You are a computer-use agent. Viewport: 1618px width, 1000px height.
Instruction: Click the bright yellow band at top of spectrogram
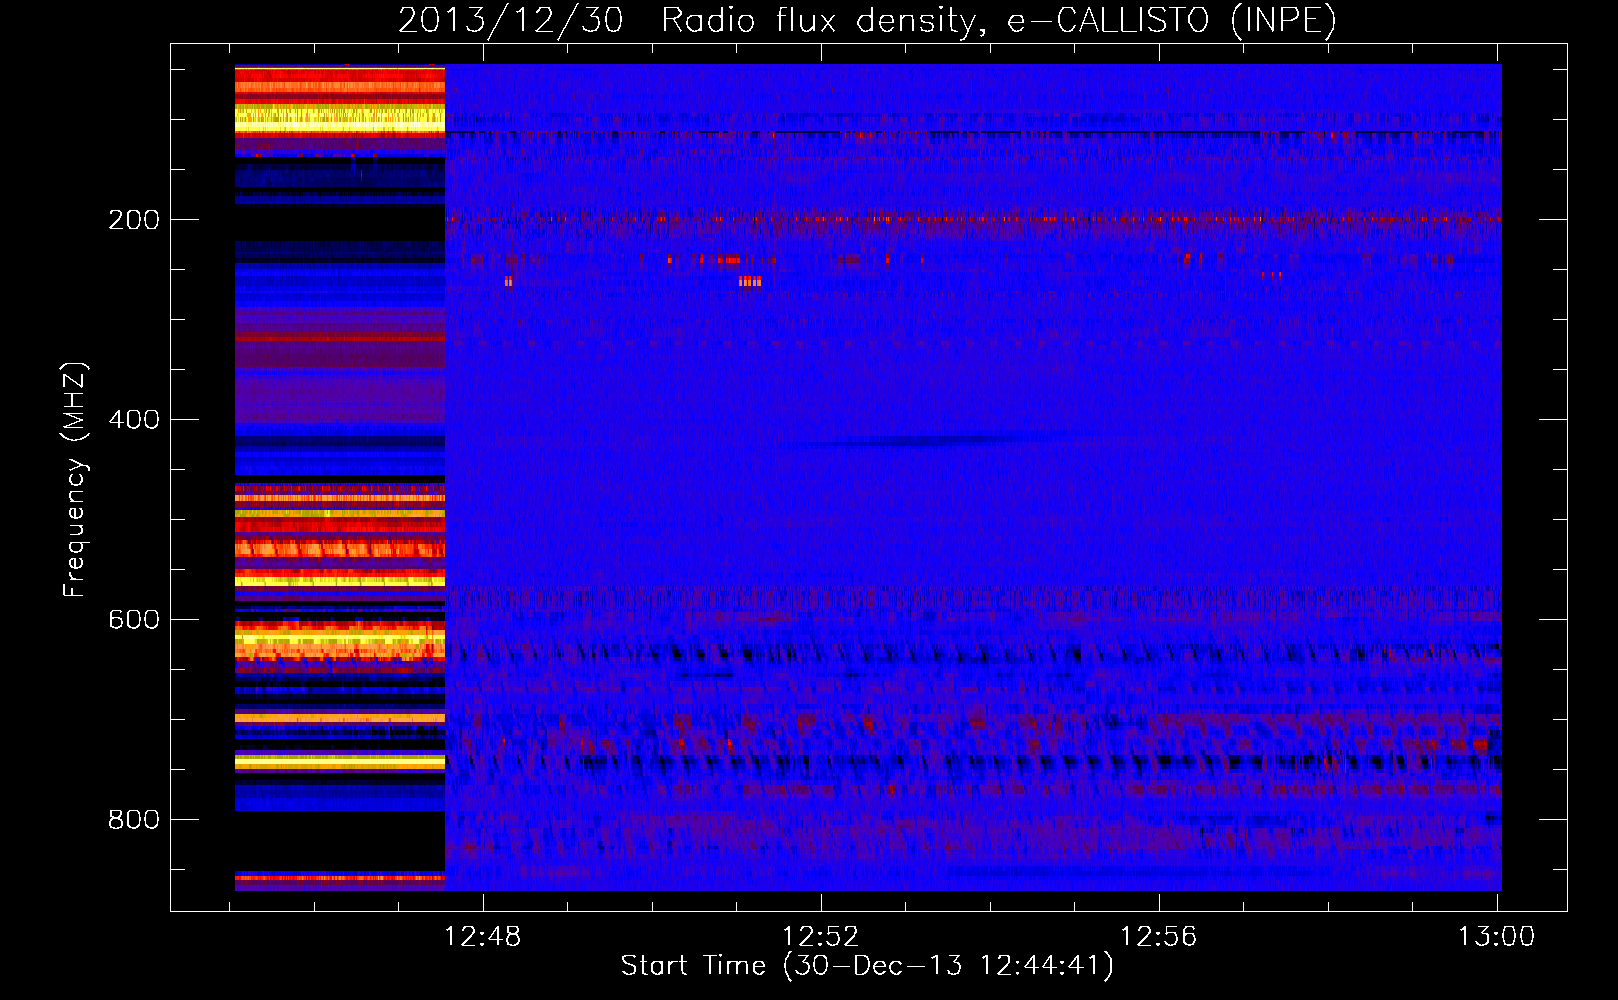(340, 121)
